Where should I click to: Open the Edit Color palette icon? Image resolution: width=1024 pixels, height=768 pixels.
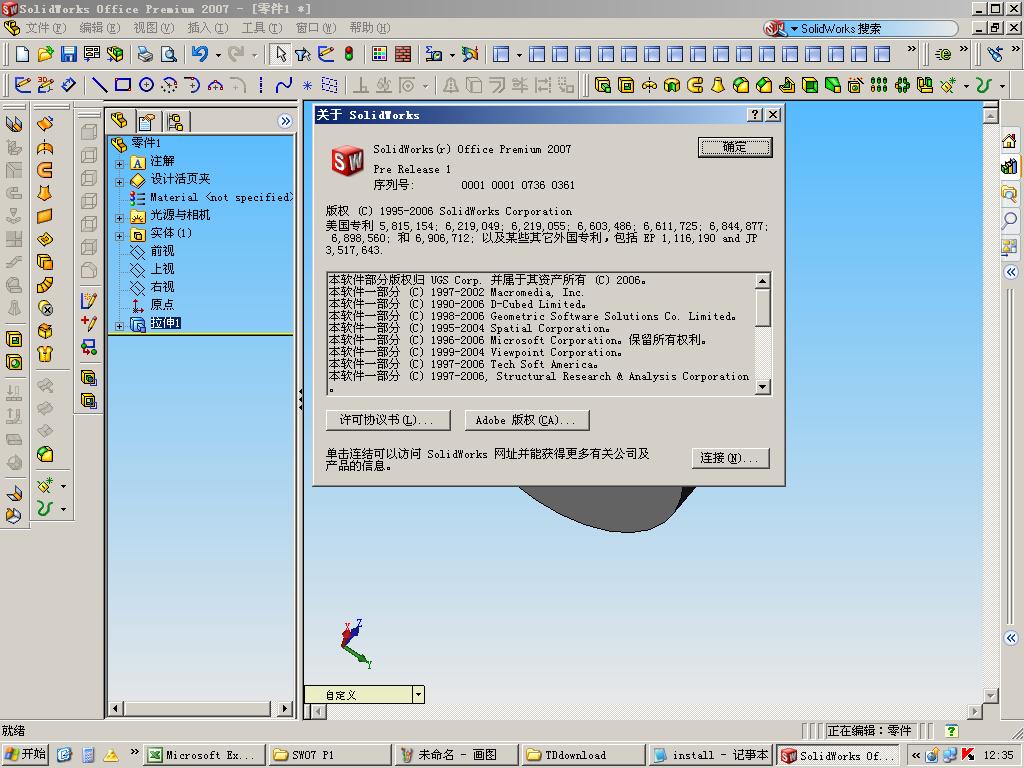[x=379, y=54]
